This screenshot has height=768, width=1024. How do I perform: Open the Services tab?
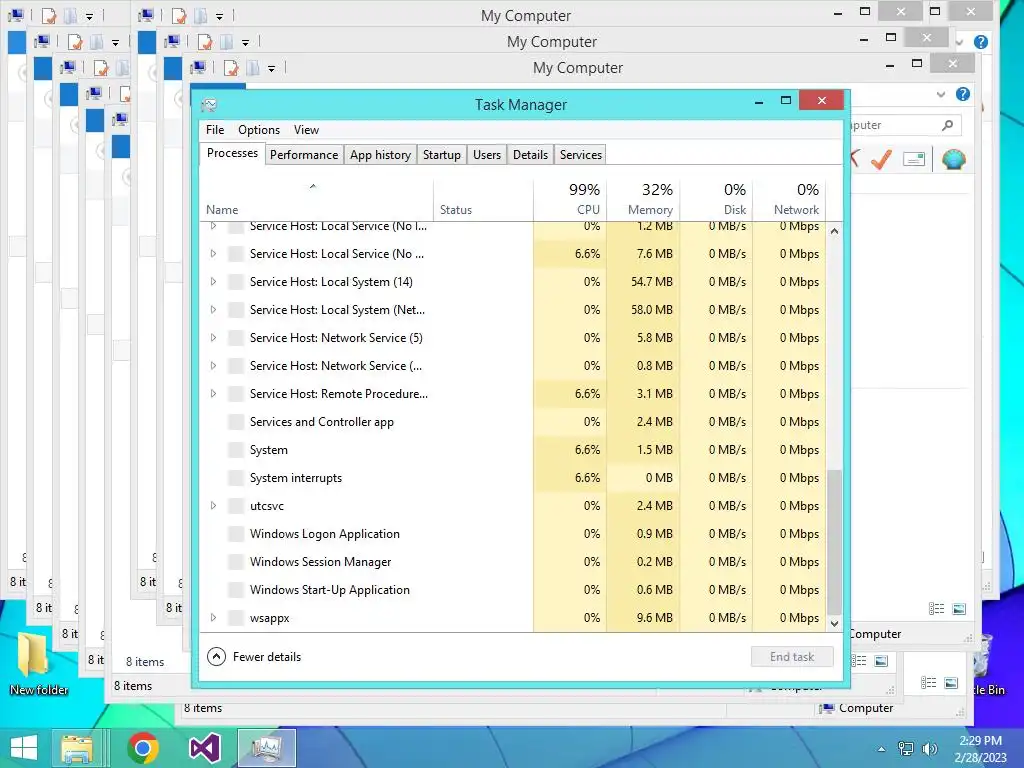pos(581,155)
